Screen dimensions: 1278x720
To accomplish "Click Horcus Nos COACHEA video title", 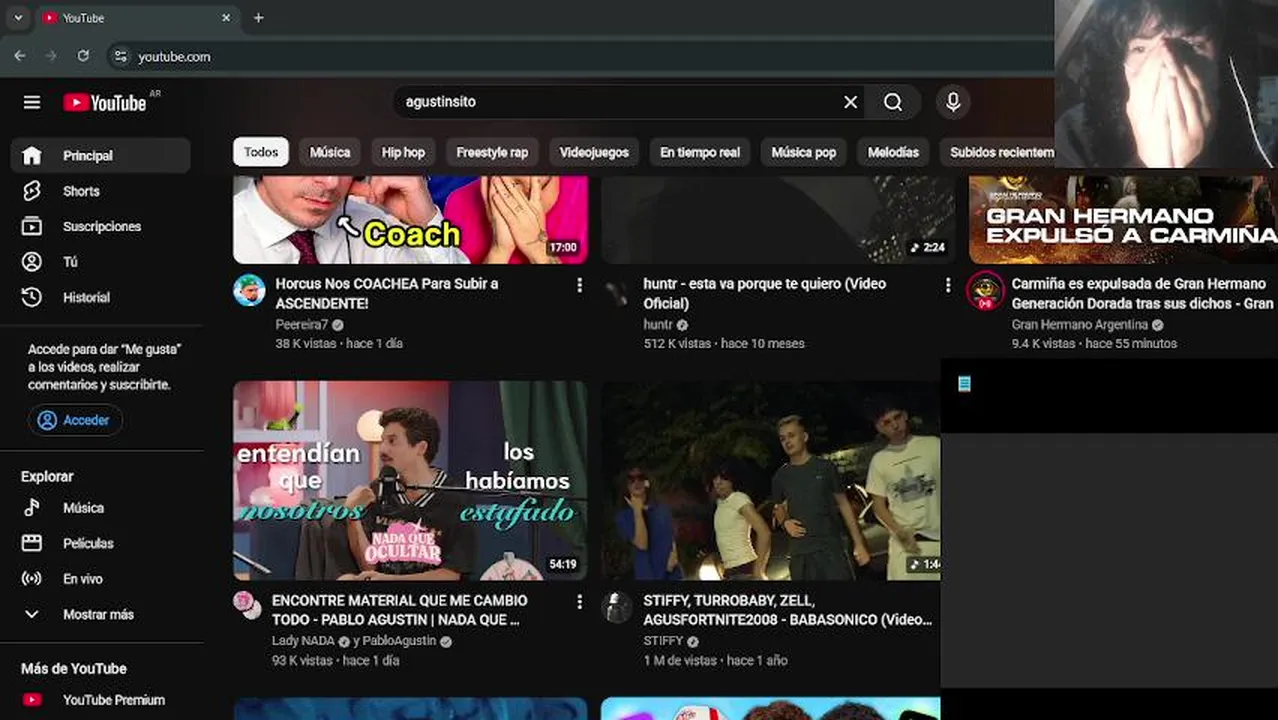I will (387, 293).
